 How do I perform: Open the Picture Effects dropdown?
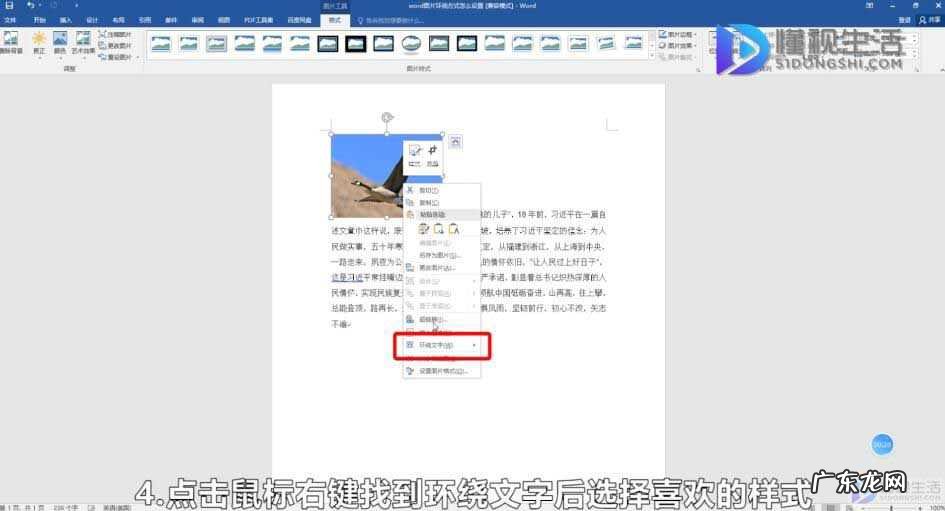[677, 46]
